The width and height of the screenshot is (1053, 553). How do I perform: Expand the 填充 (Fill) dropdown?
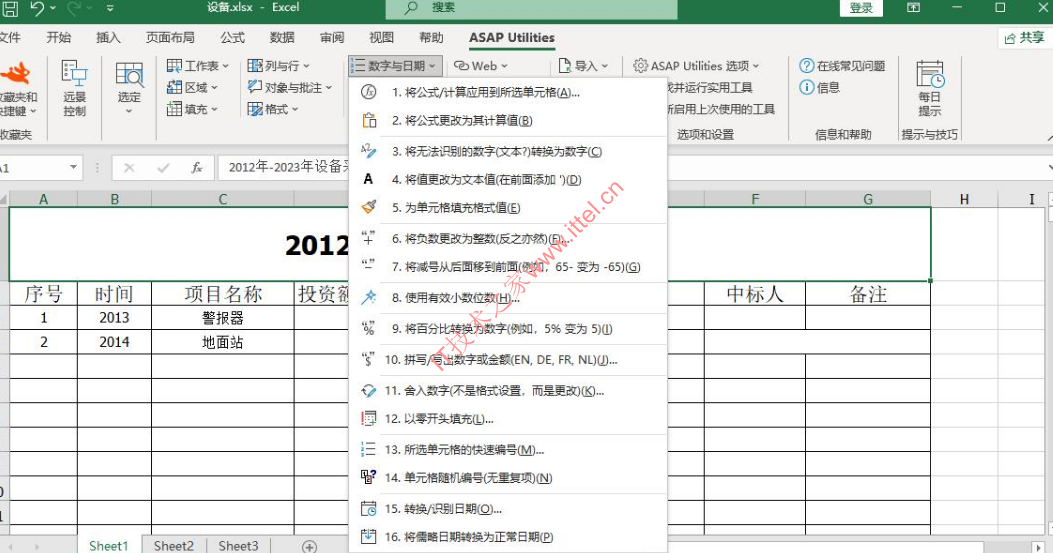tap(192, 109)
